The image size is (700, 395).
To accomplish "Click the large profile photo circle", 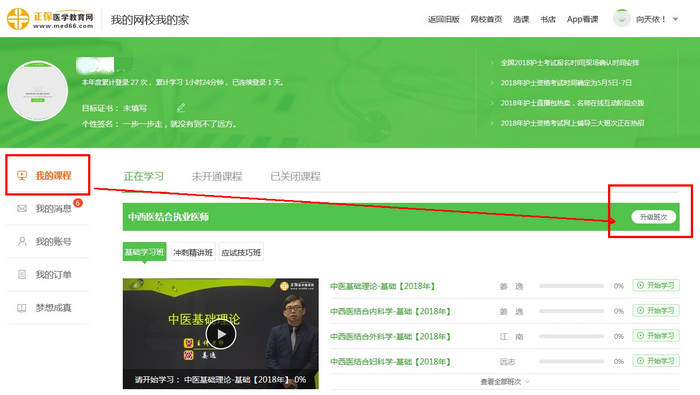I will [x=38, y=91].
